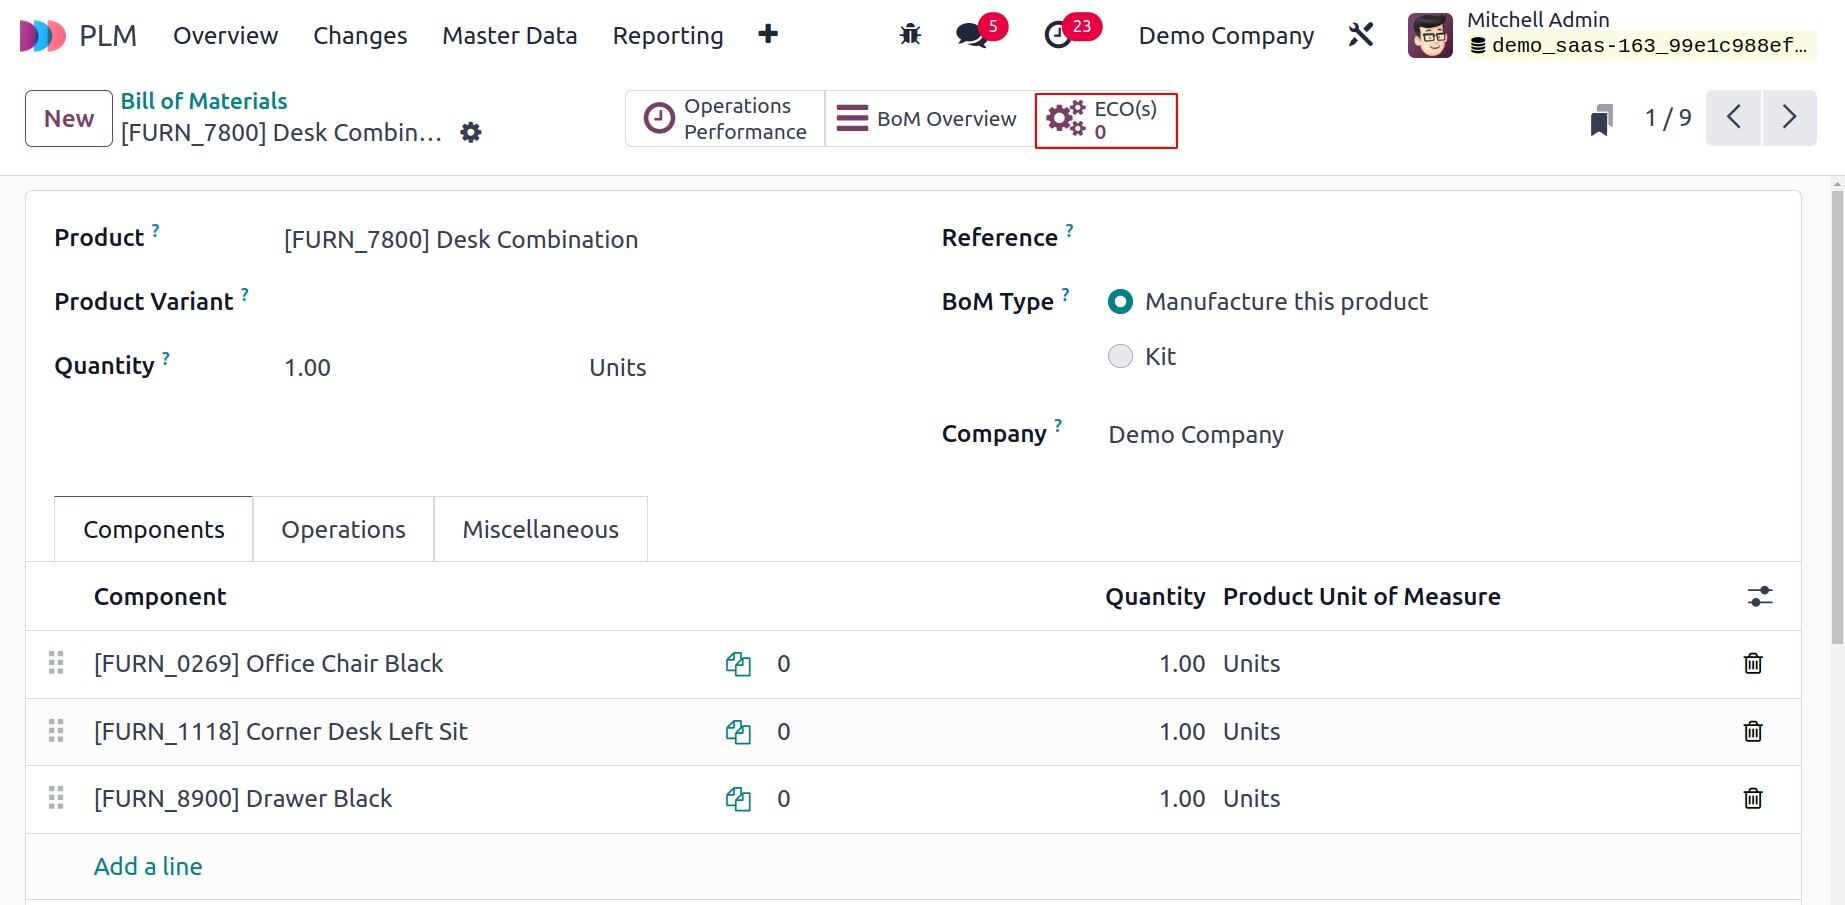Click the Units cell for Corner Desk Left Sit

[x=1252, y=732]
